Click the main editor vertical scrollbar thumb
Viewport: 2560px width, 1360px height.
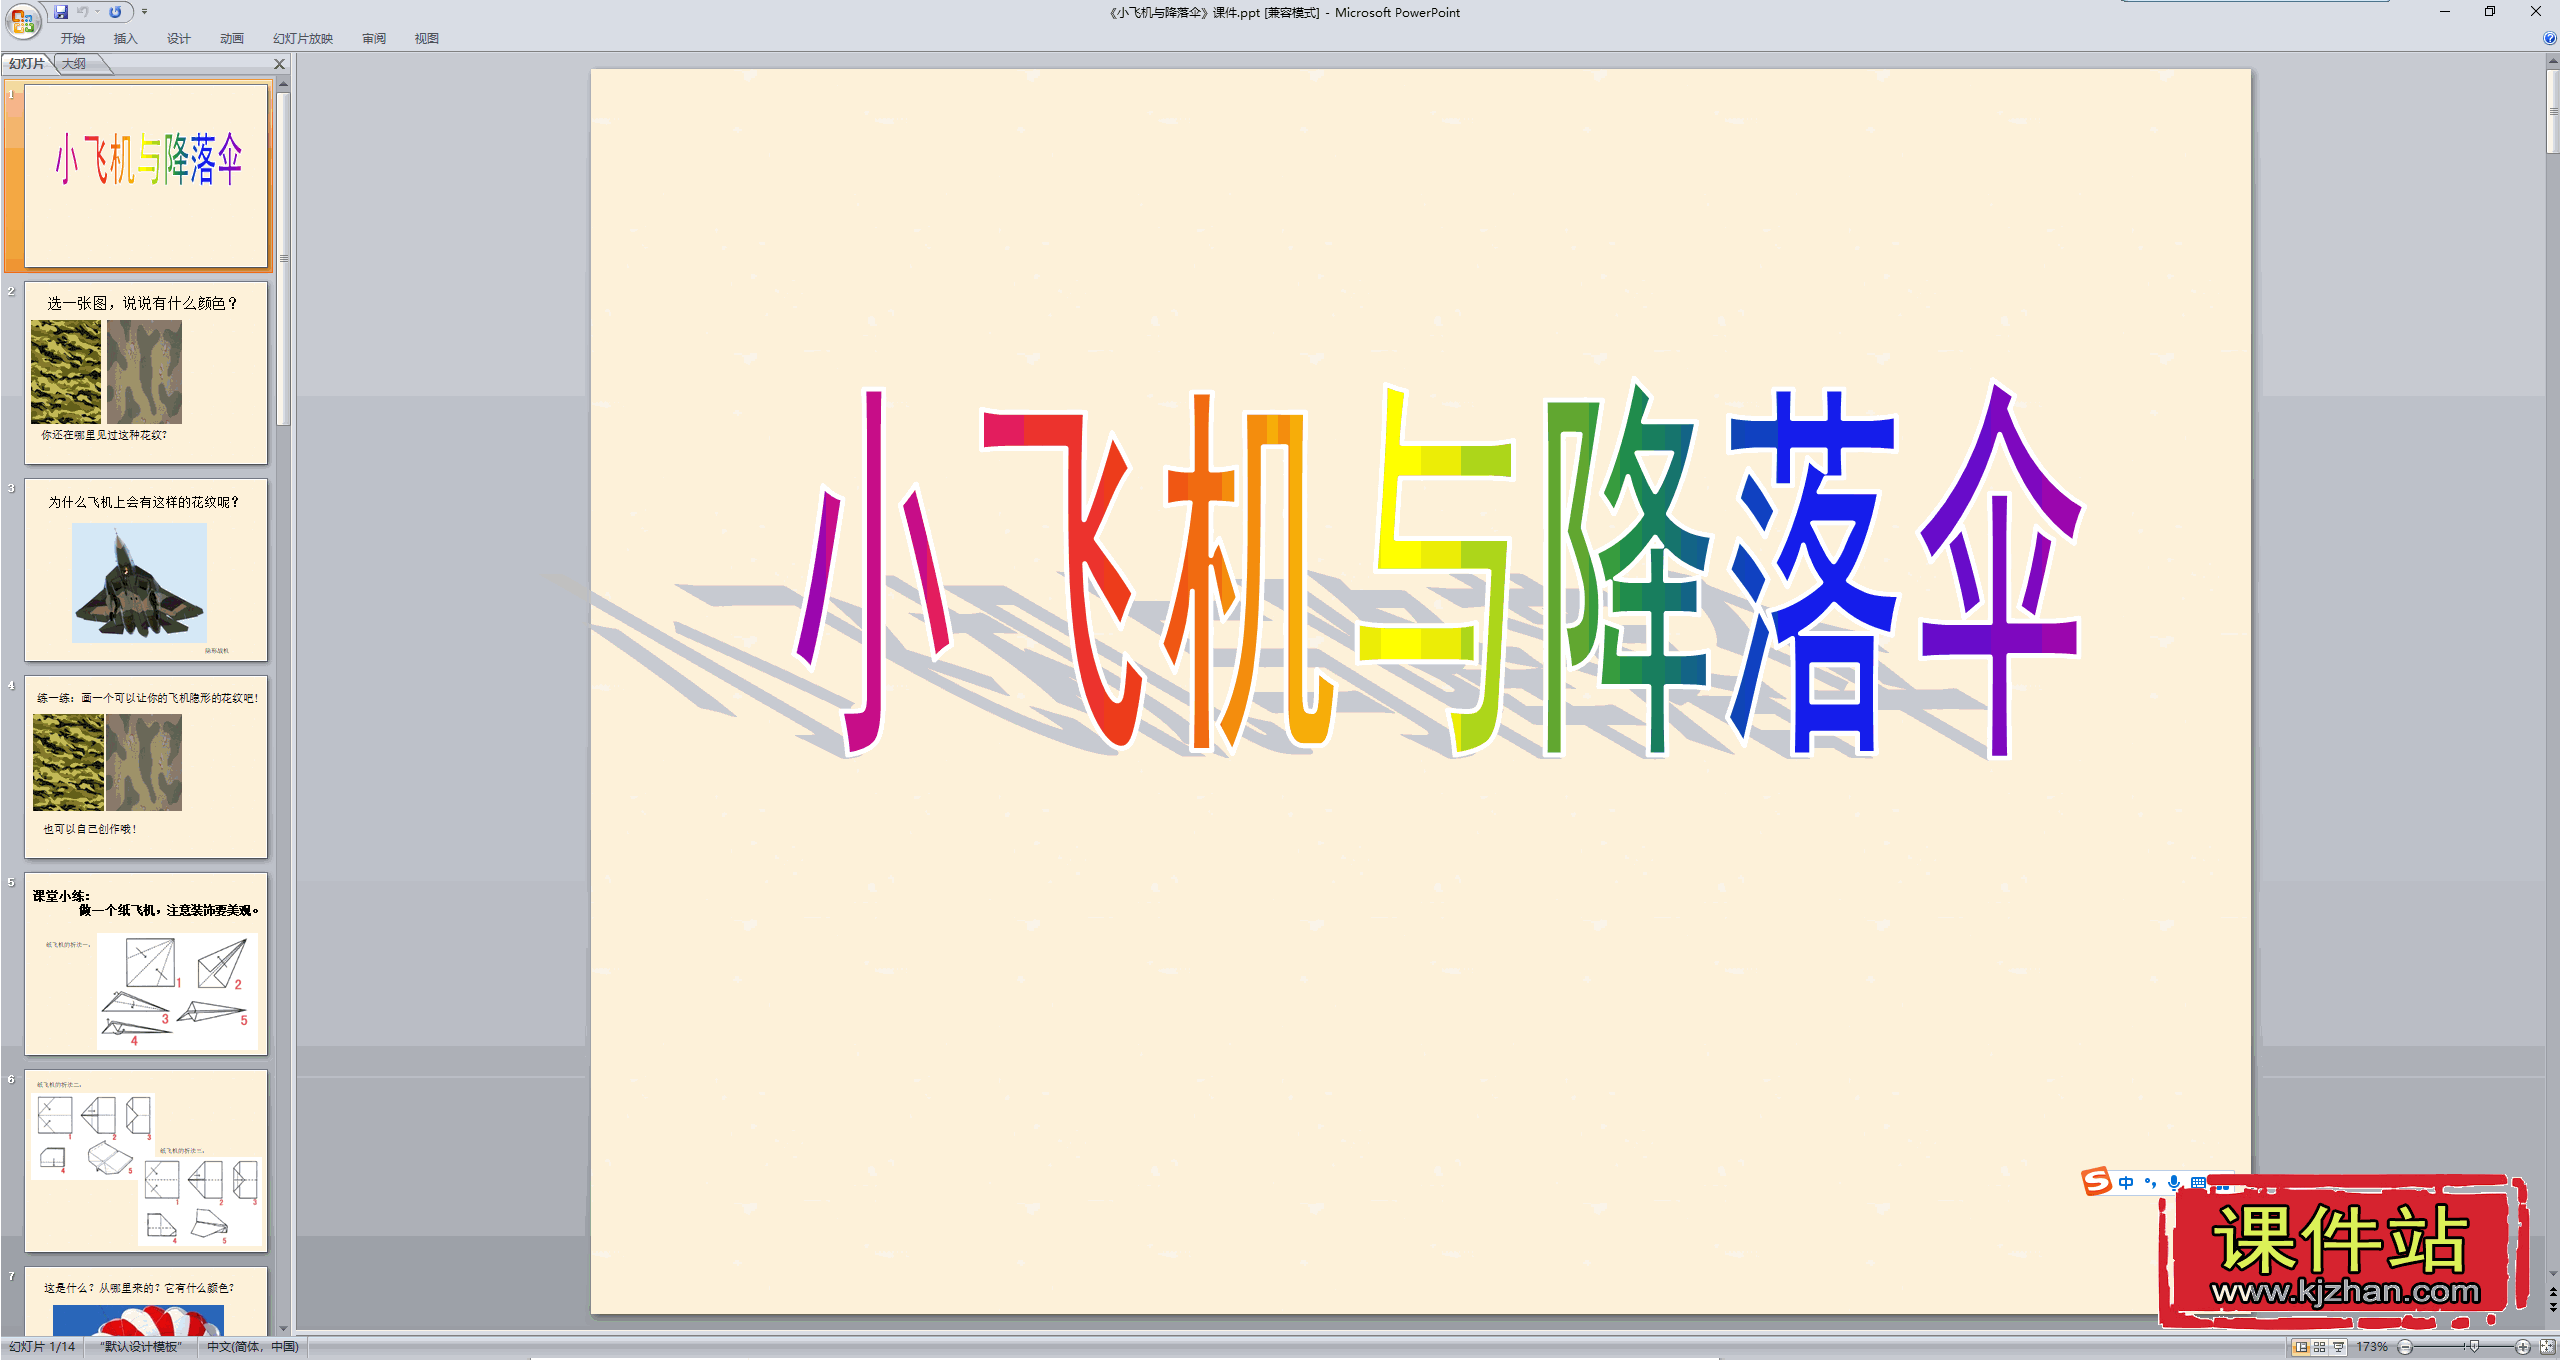click(x=2552, y=111)
